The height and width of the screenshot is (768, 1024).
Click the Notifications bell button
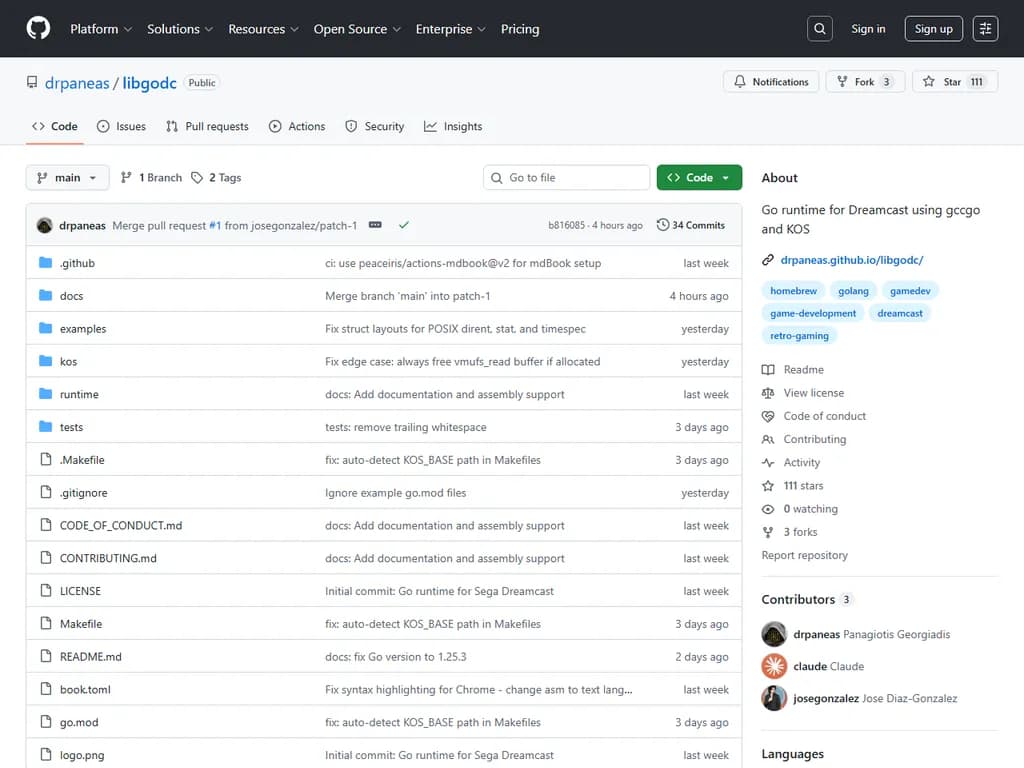pyautogui.click(x=771, y=82)
